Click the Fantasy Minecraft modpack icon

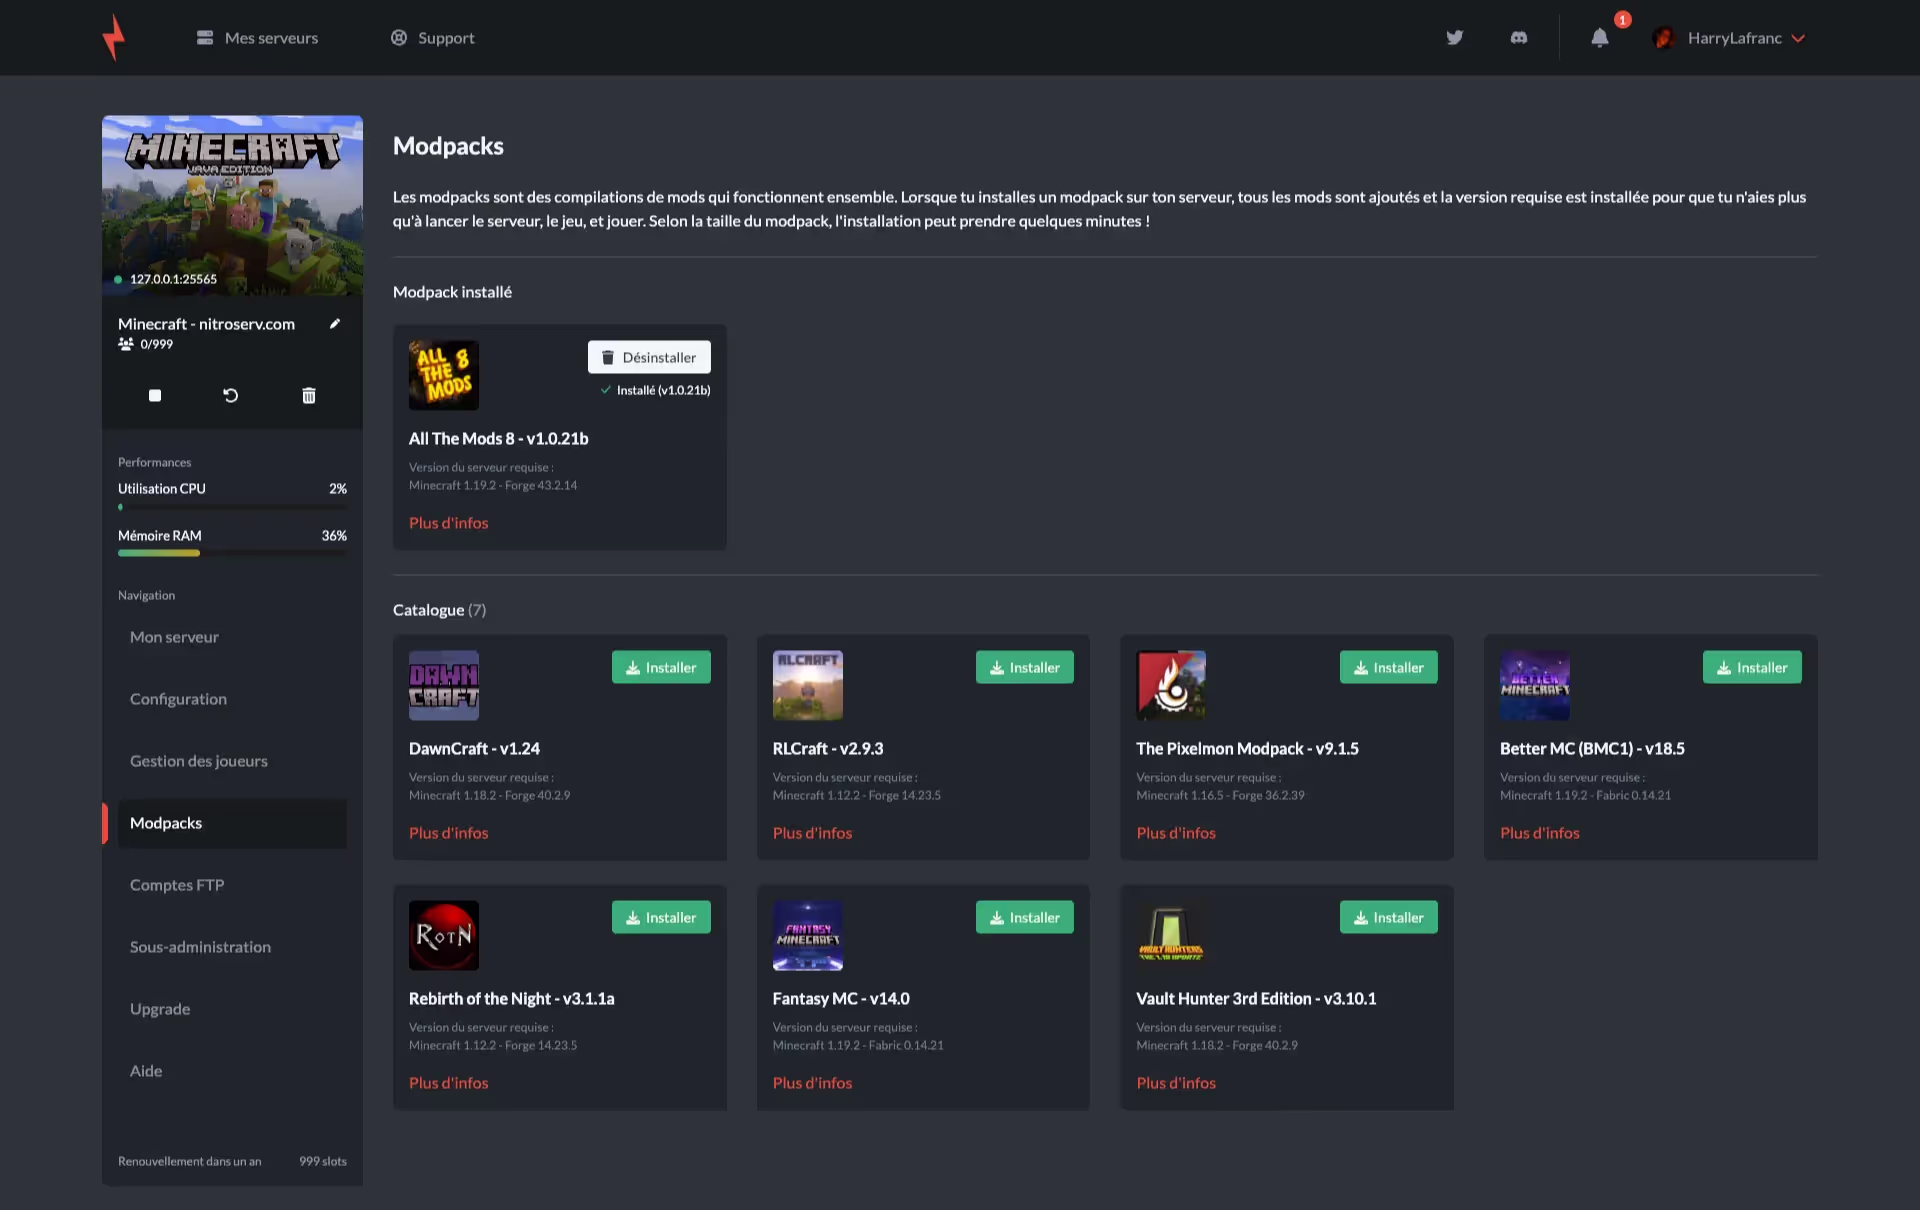[808, 935]
